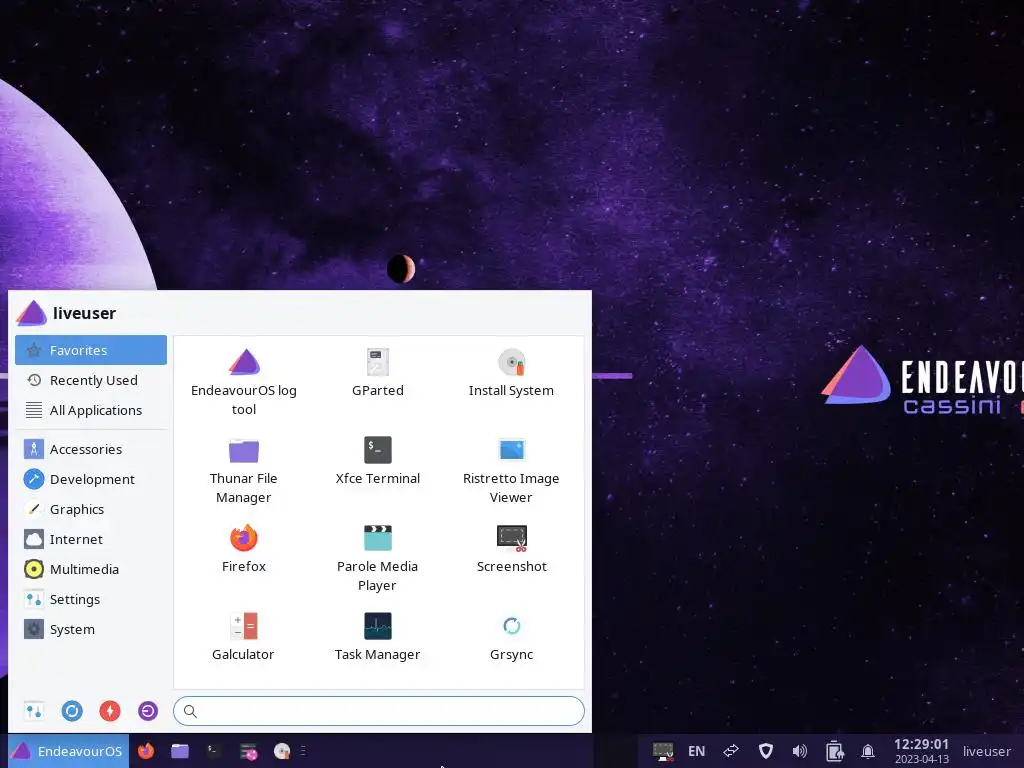The image size is (1024, 768).
Task: Open the network connections tray icon
Action: (x=731, y=751)
